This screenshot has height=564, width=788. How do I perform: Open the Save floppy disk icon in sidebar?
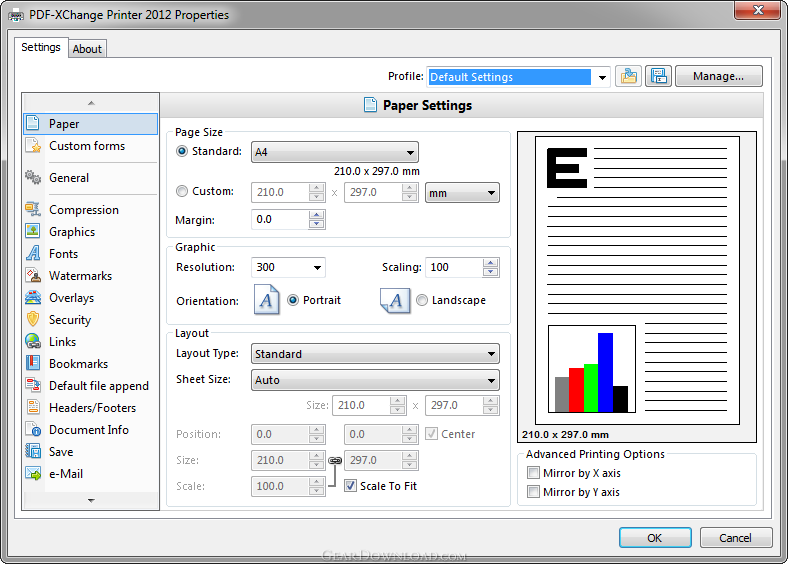pyautogui.click(x=33, y=451)
